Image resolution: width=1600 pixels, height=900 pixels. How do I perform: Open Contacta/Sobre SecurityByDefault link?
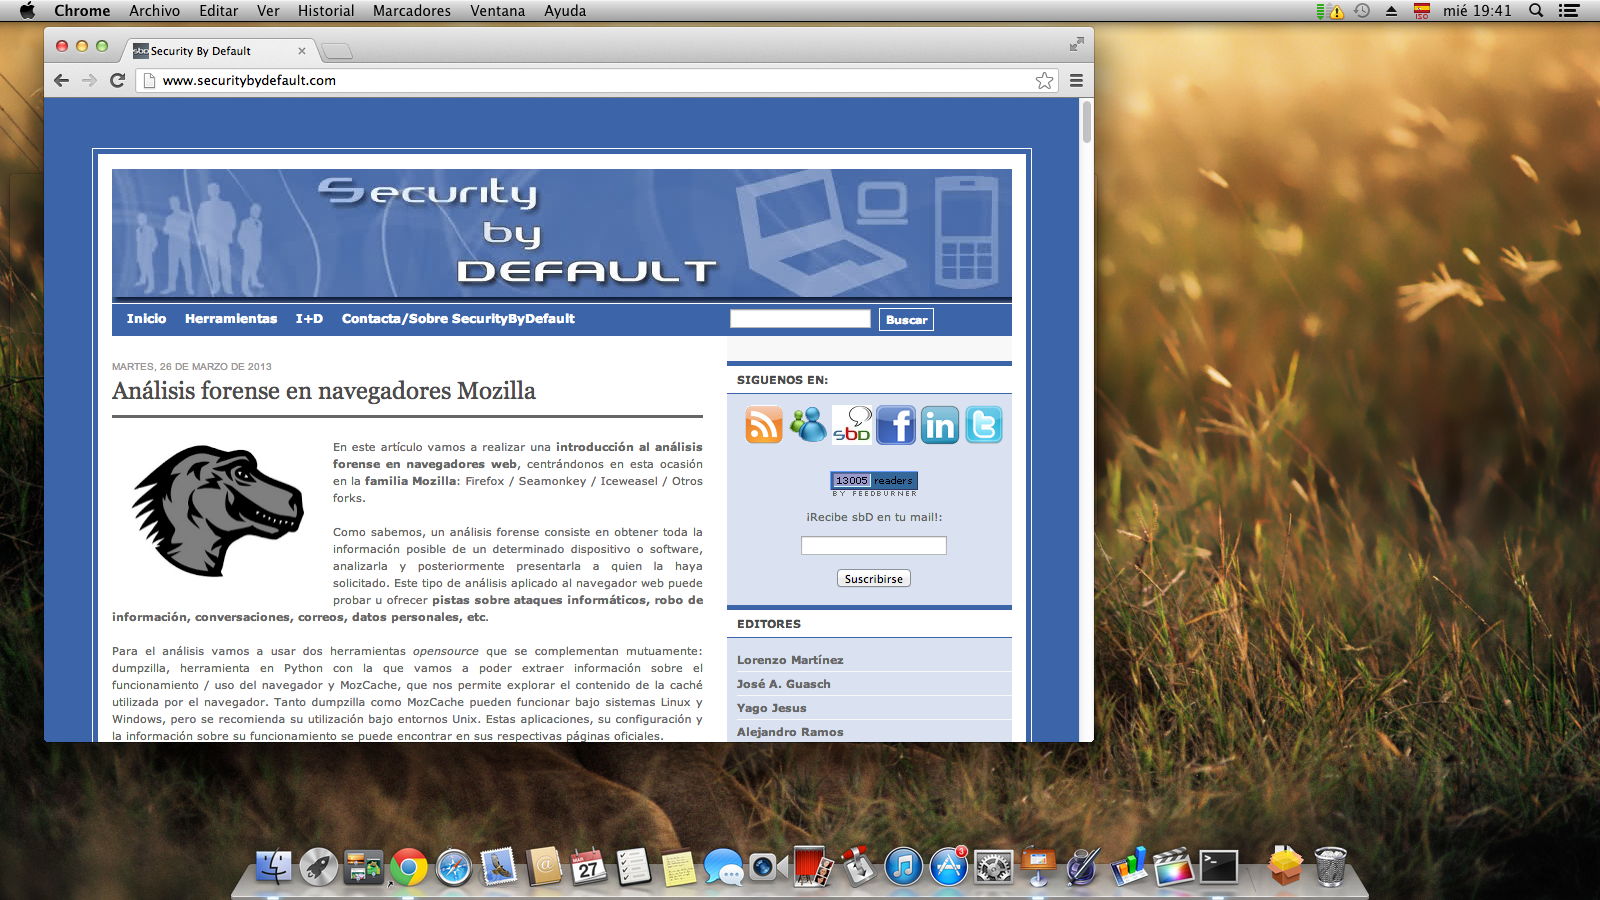[x=458, y=319]
